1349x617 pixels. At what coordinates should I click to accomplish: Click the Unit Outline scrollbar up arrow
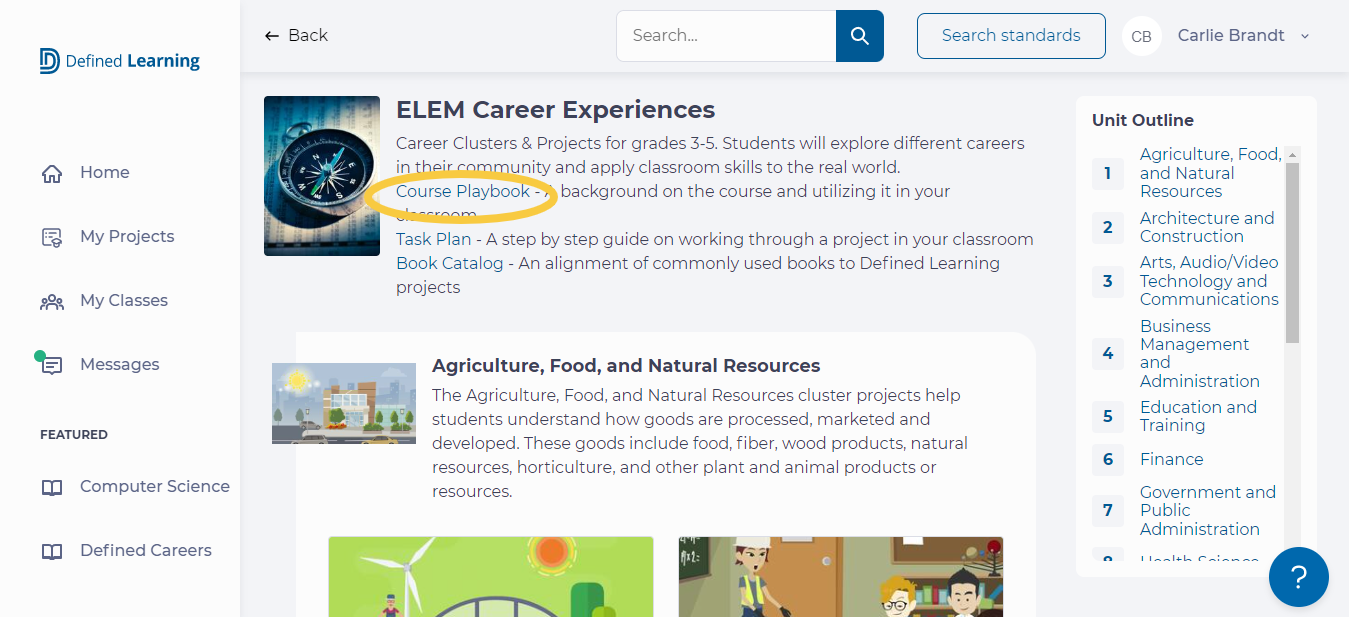point(1293,155)
